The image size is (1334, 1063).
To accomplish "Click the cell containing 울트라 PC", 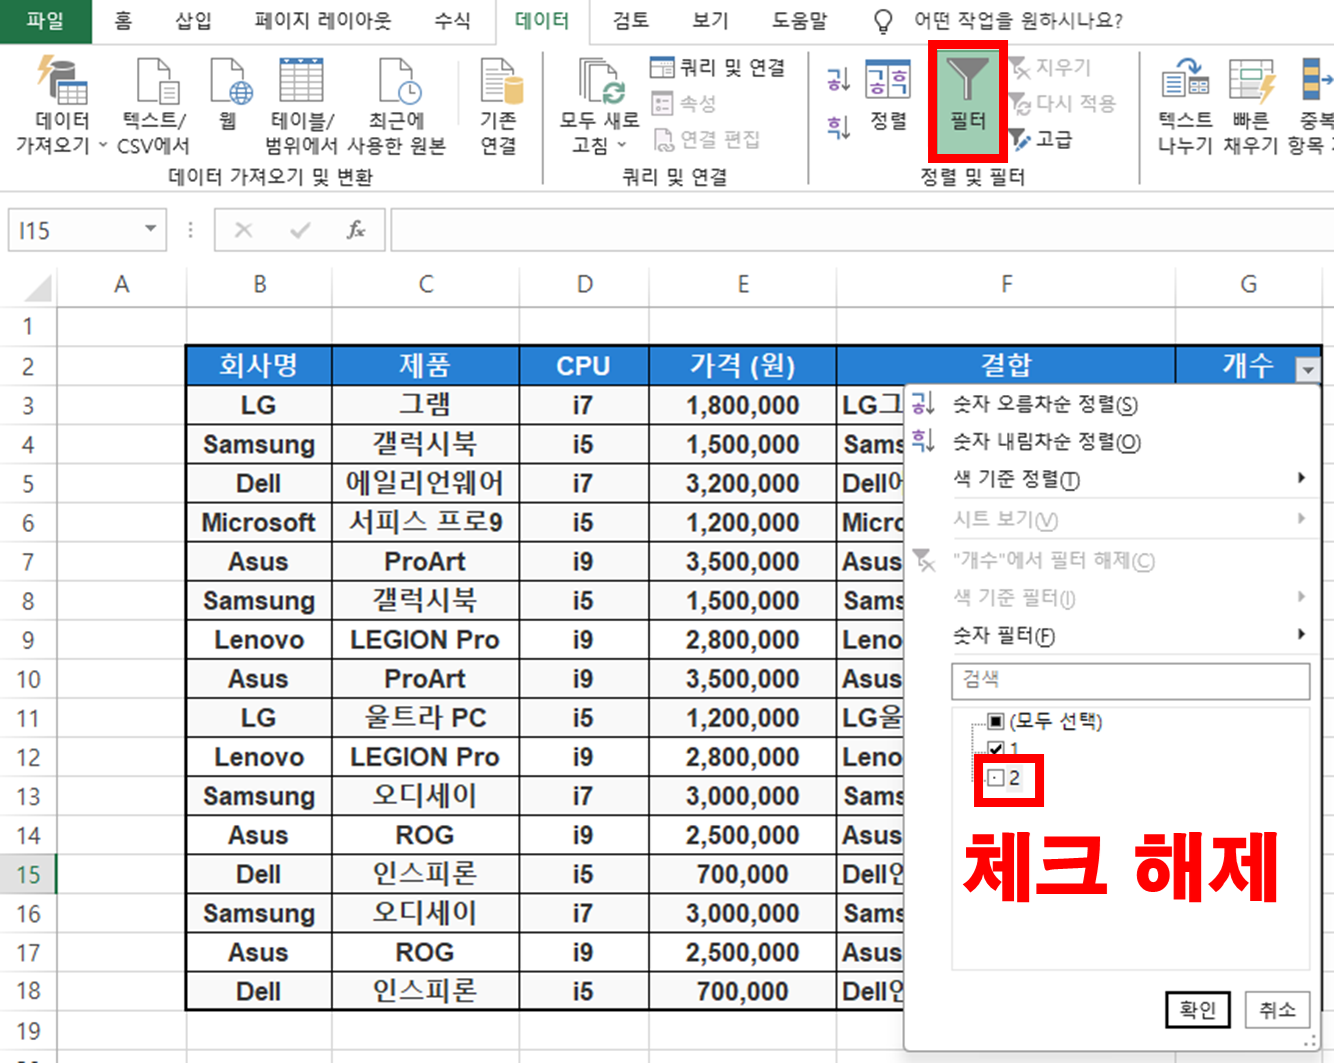I will (425, 717).
